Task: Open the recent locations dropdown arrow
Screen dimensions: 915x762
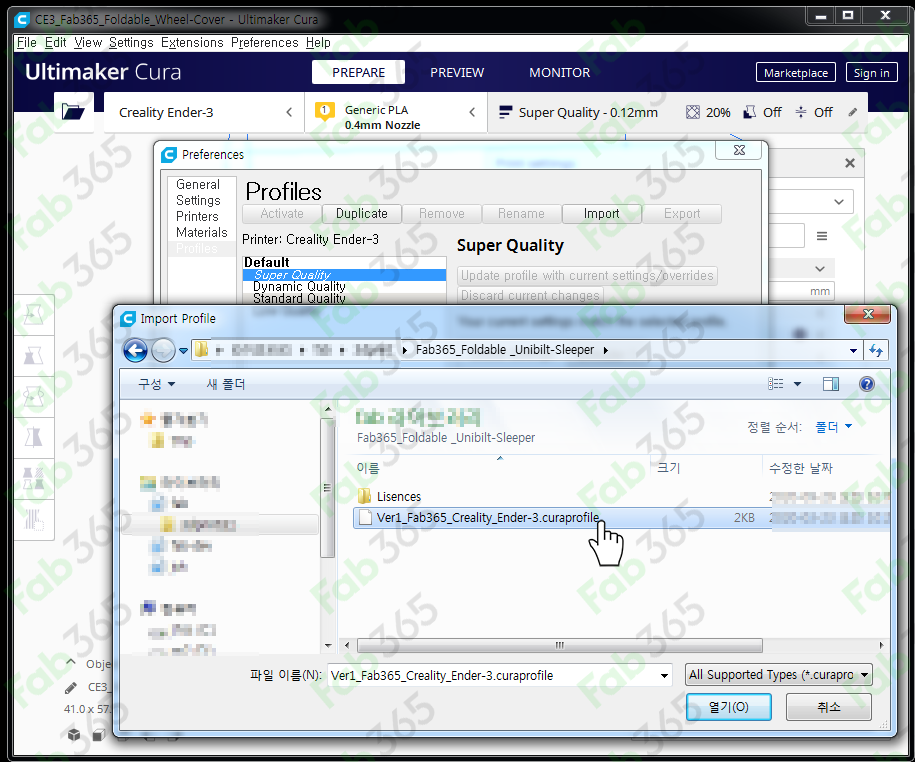Action: coord(183,351)
